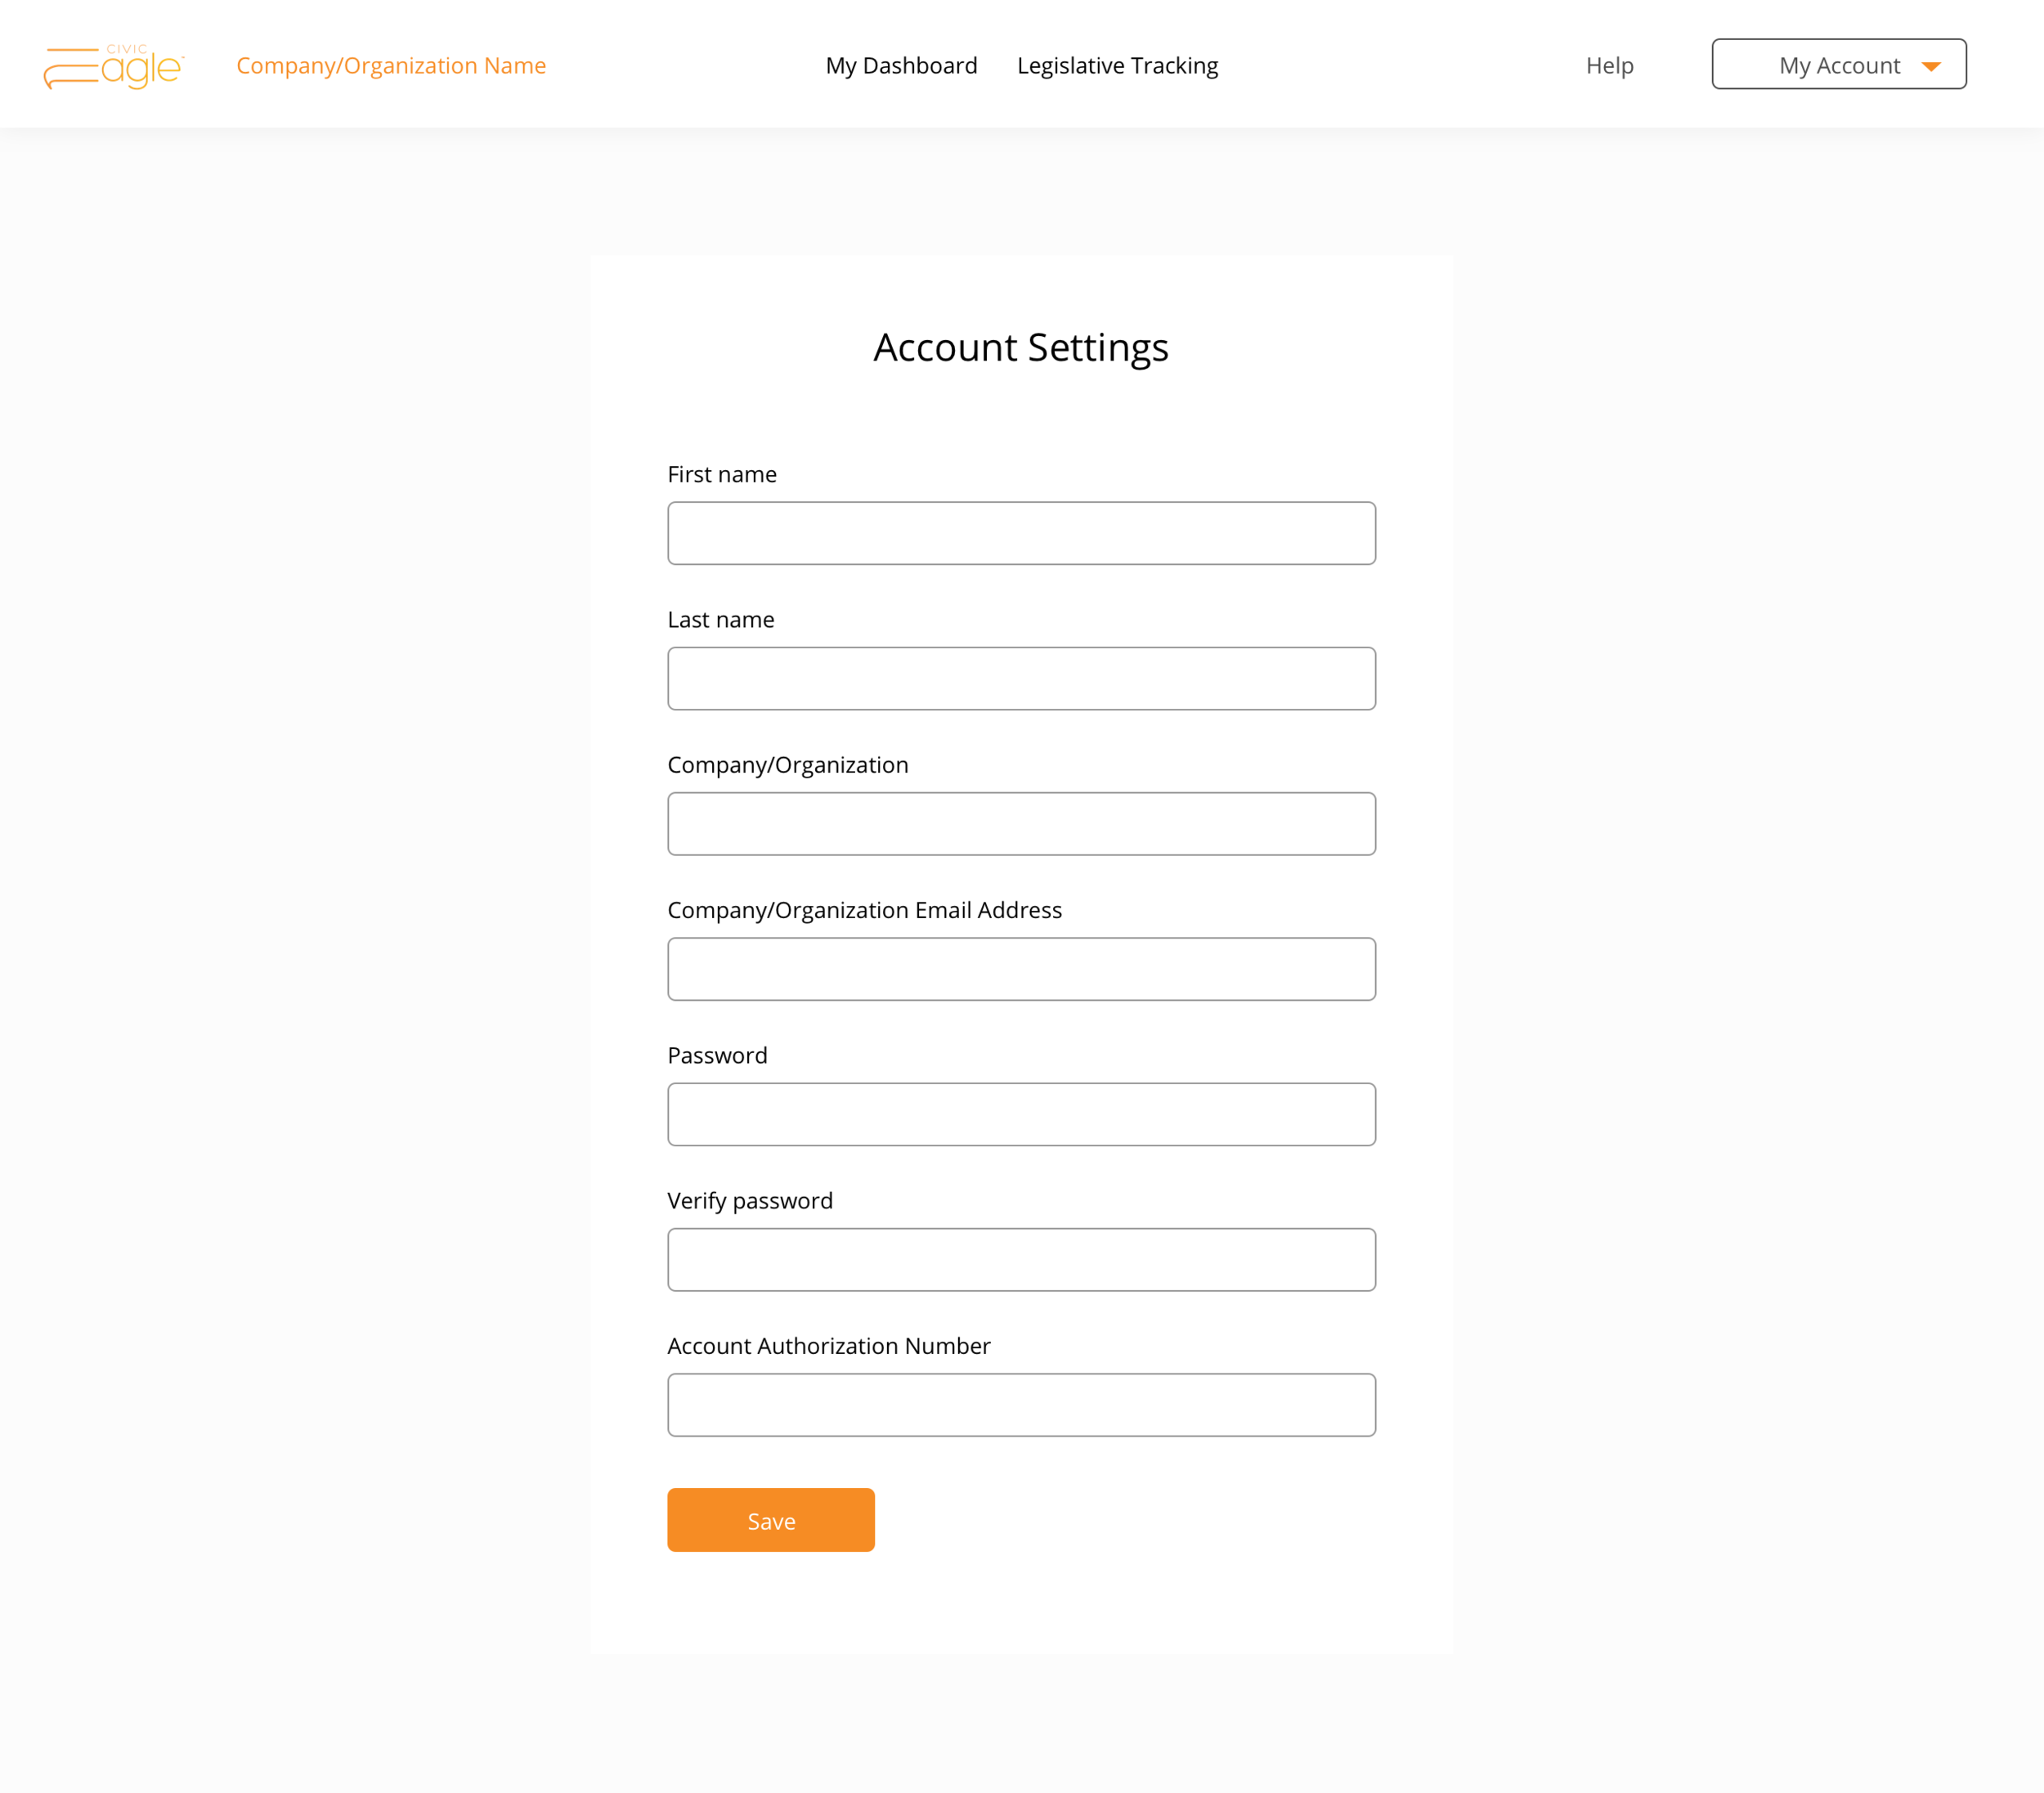Click into the Password field
This screenshot has height=1793, width=2044.
tap(1021, 1114)
